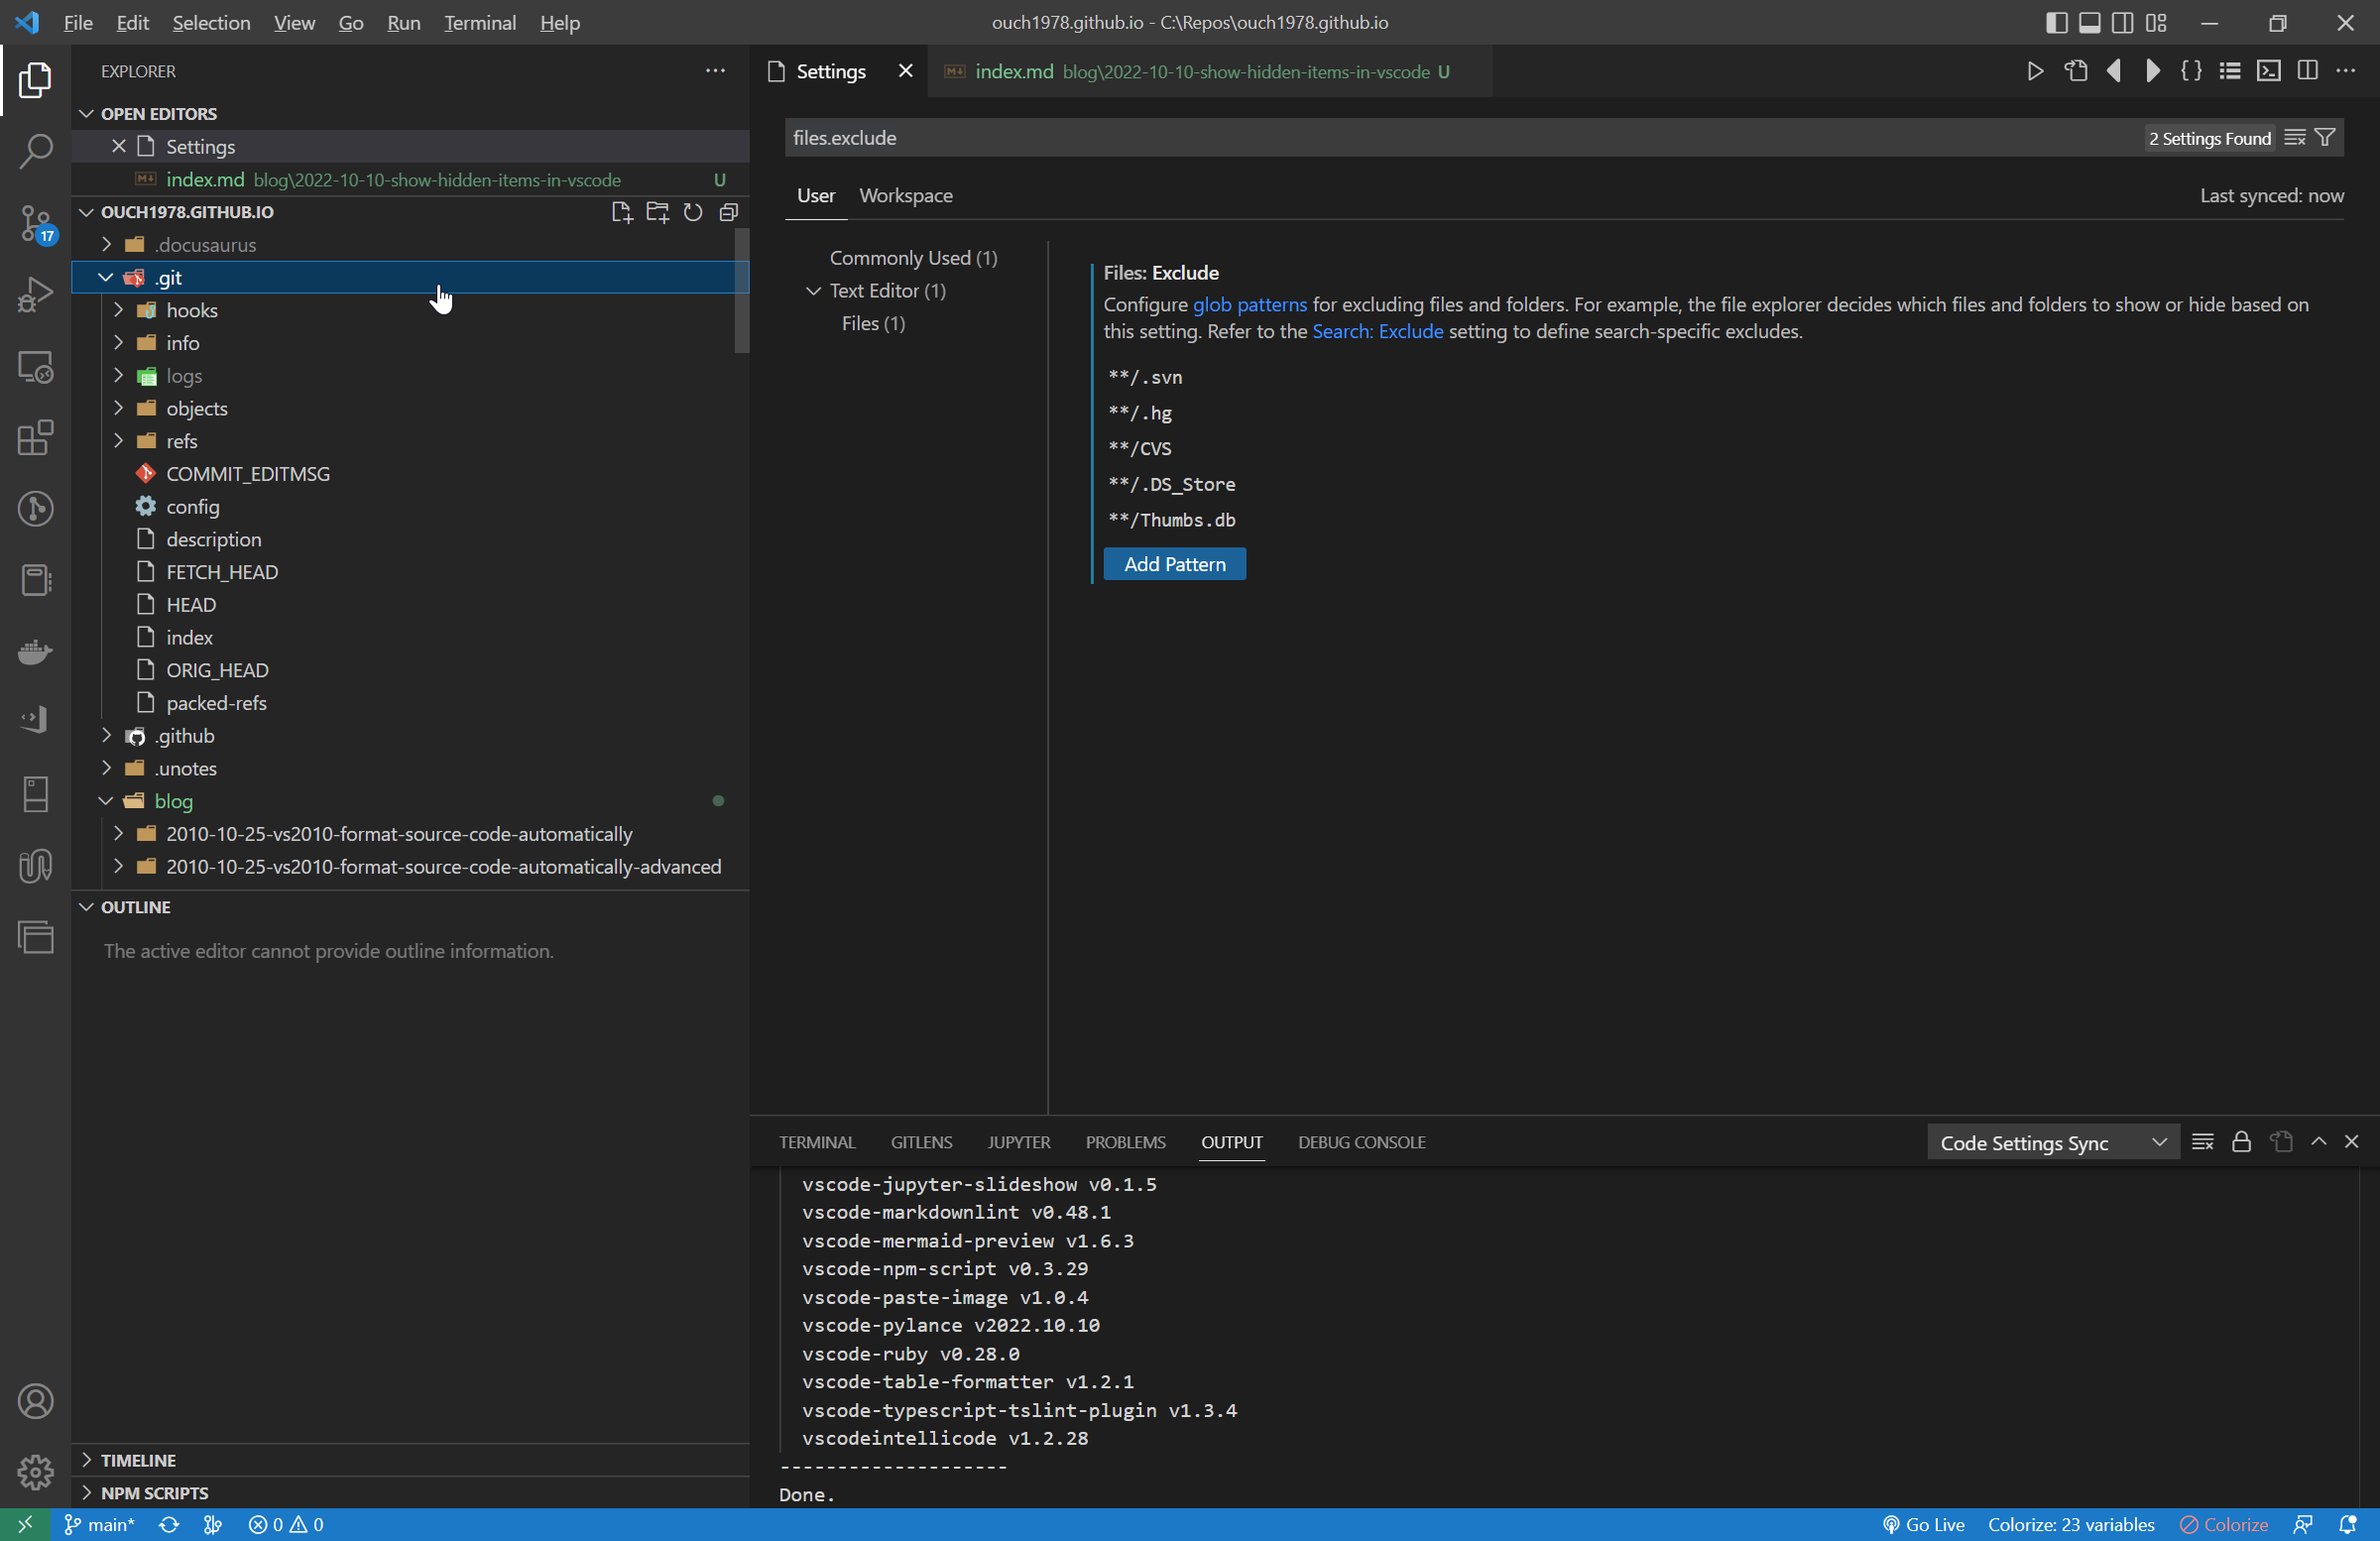Open the Search: Exclude link
Image resolution: width=2380 pixels, height=1541 pixels.
tap(1377, 331)
